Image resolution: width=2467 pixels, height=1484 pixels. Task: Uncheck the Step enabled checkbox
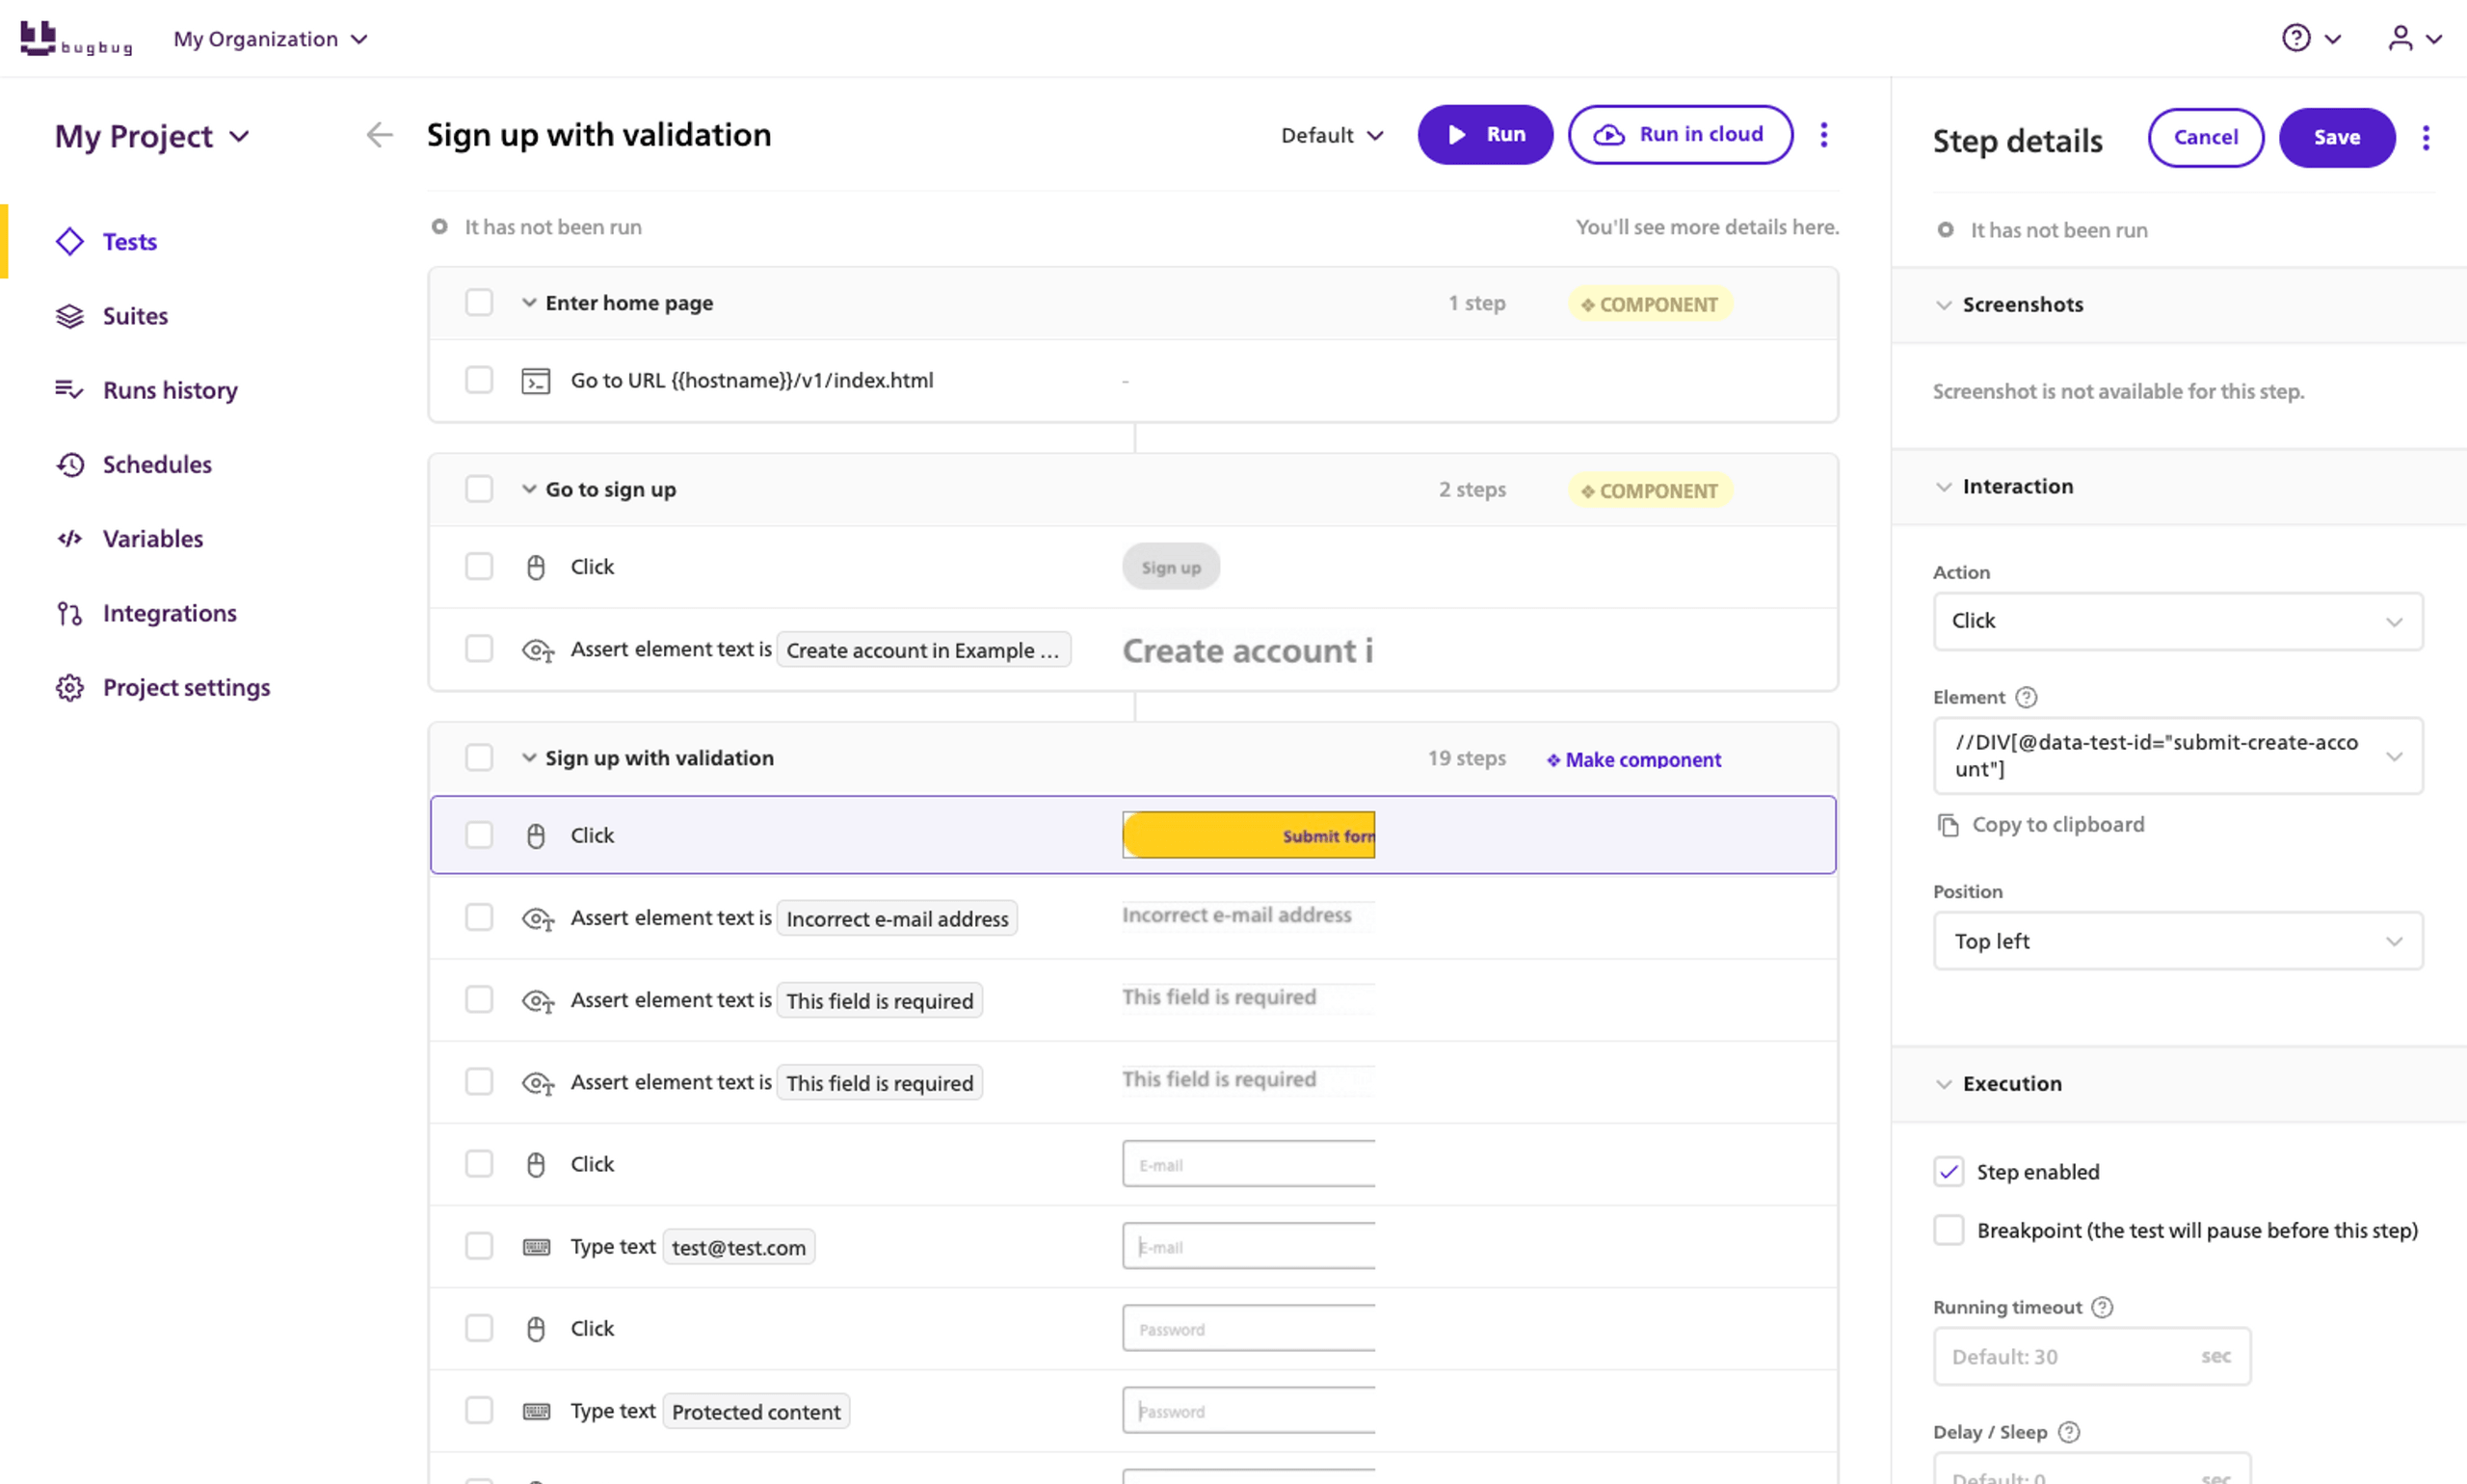pos(1948,1171)
